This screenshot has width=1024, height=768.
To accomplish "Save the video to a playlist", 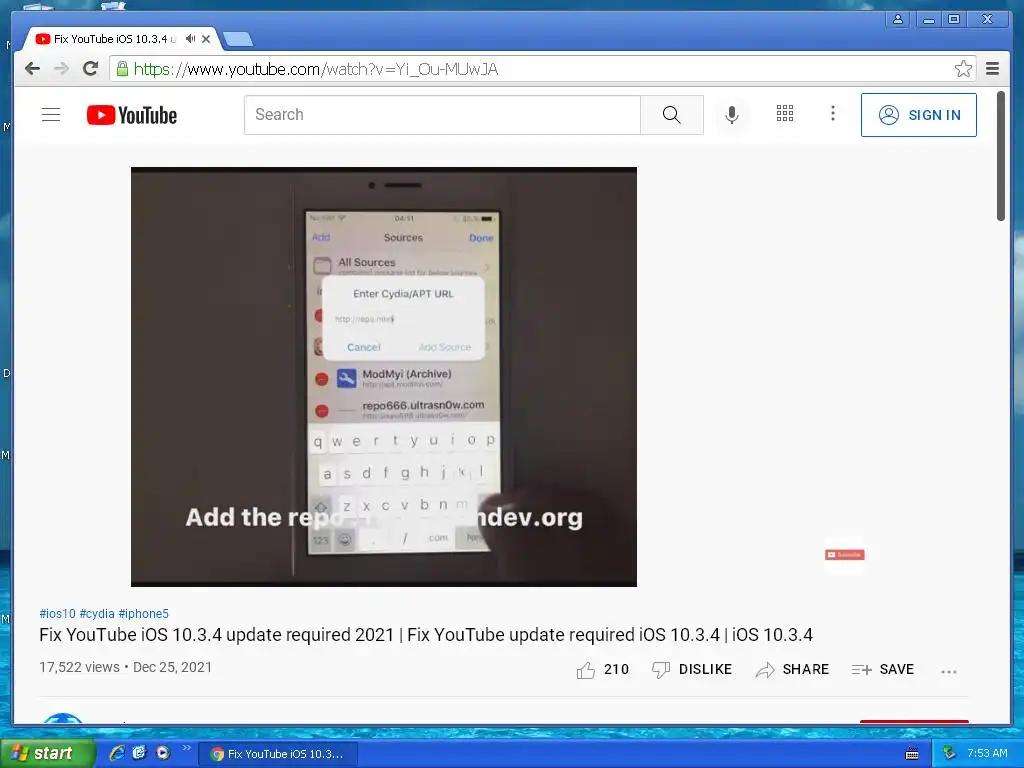I will click(882, 669).
